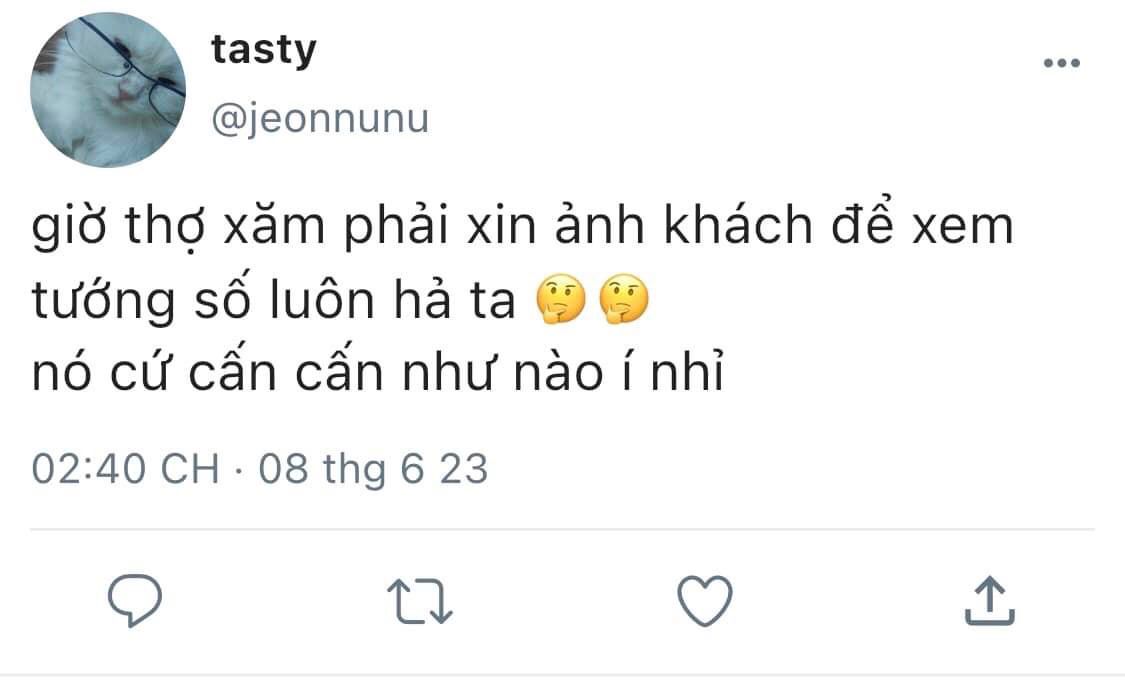Click the first thinking face emoji
Screen dimensions: 1125x681
(x=561, y=299)
